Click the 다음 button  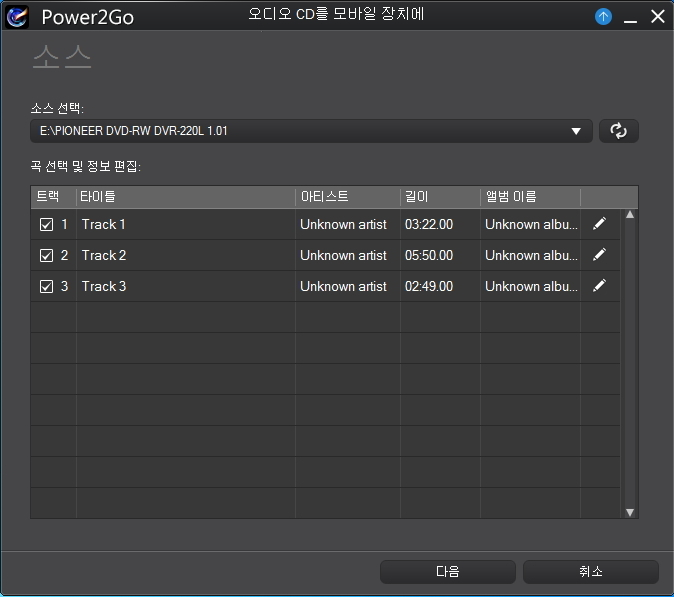(447, 571)
